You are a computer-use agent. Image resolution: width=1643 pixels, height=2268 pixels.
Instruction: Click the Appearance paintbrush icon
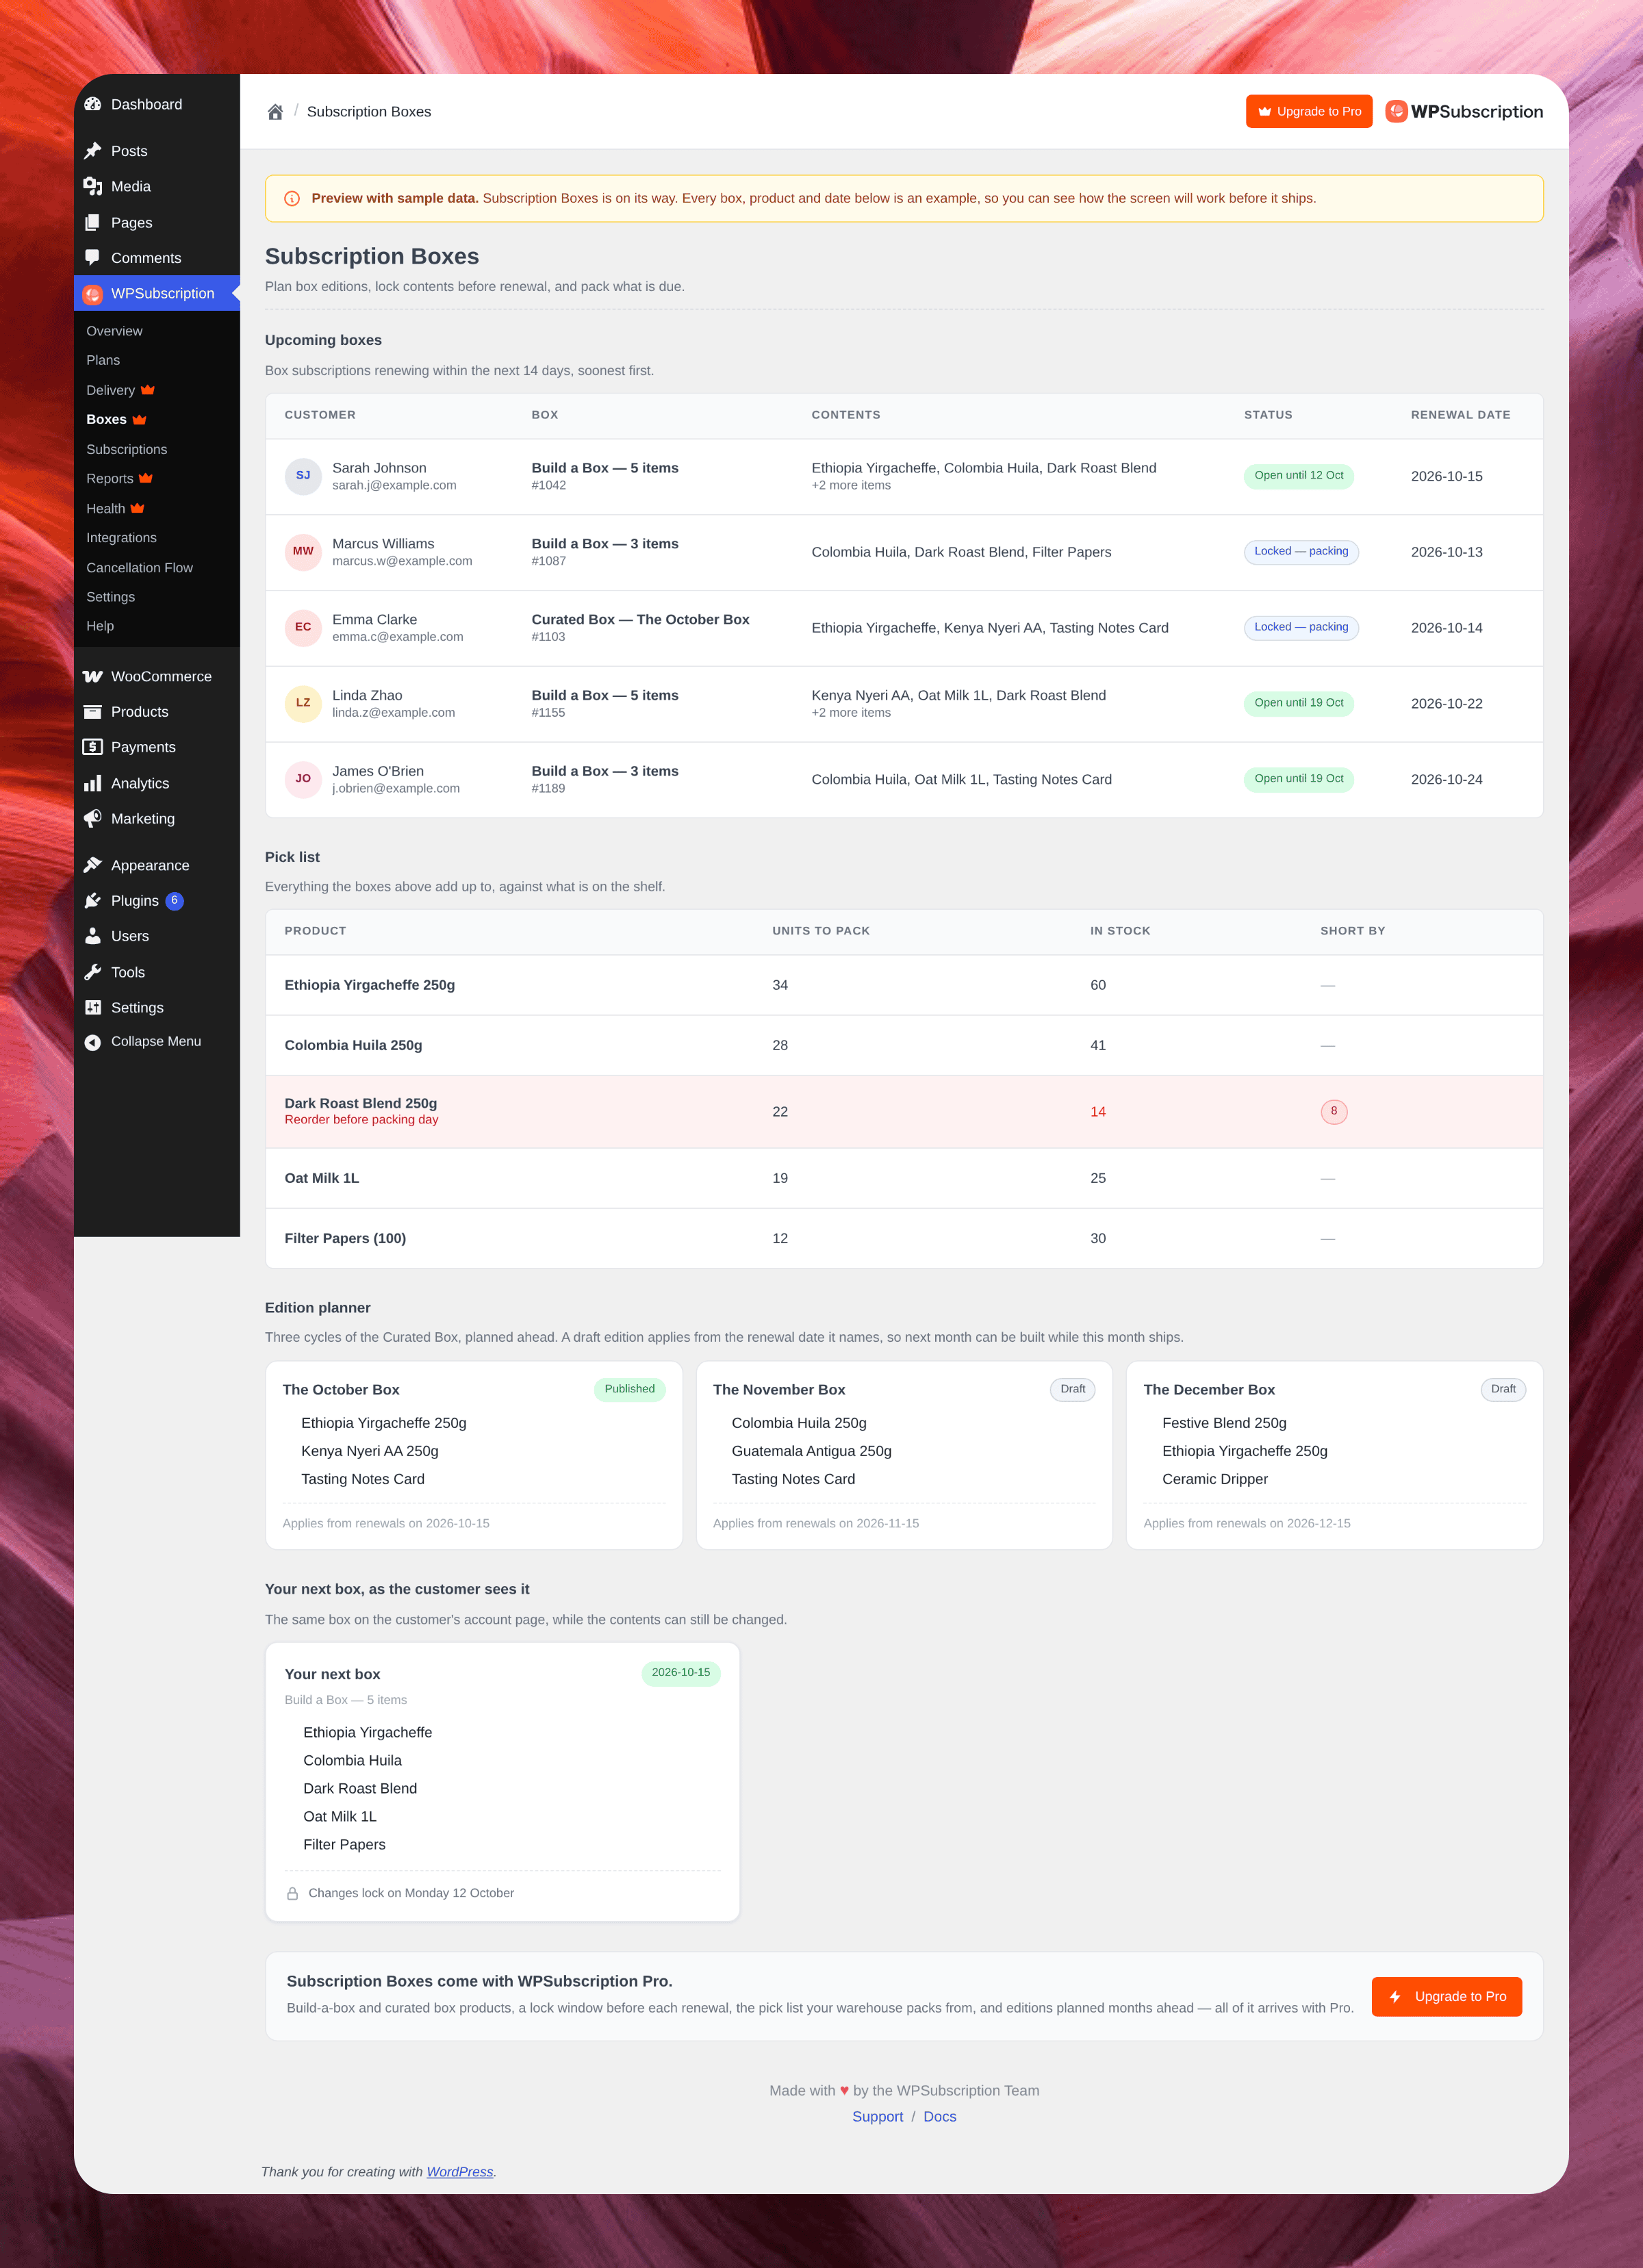(93, 865)
